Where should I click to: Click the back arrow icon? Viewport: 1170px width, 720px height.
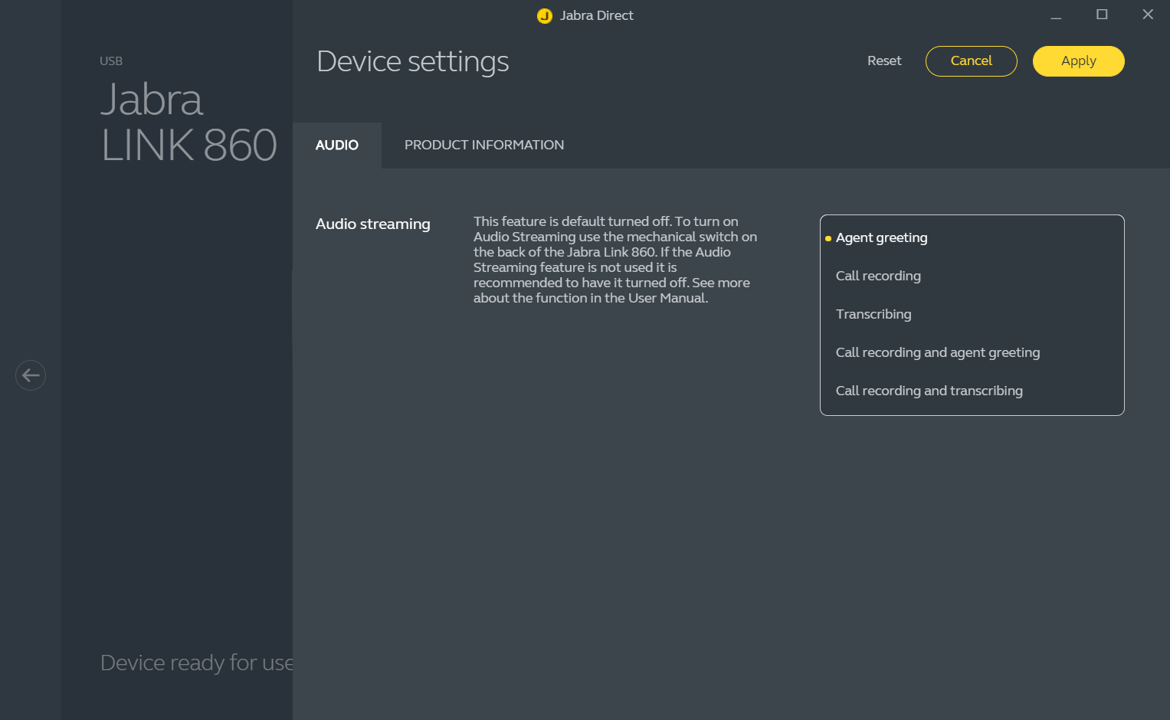coord(31,375)
